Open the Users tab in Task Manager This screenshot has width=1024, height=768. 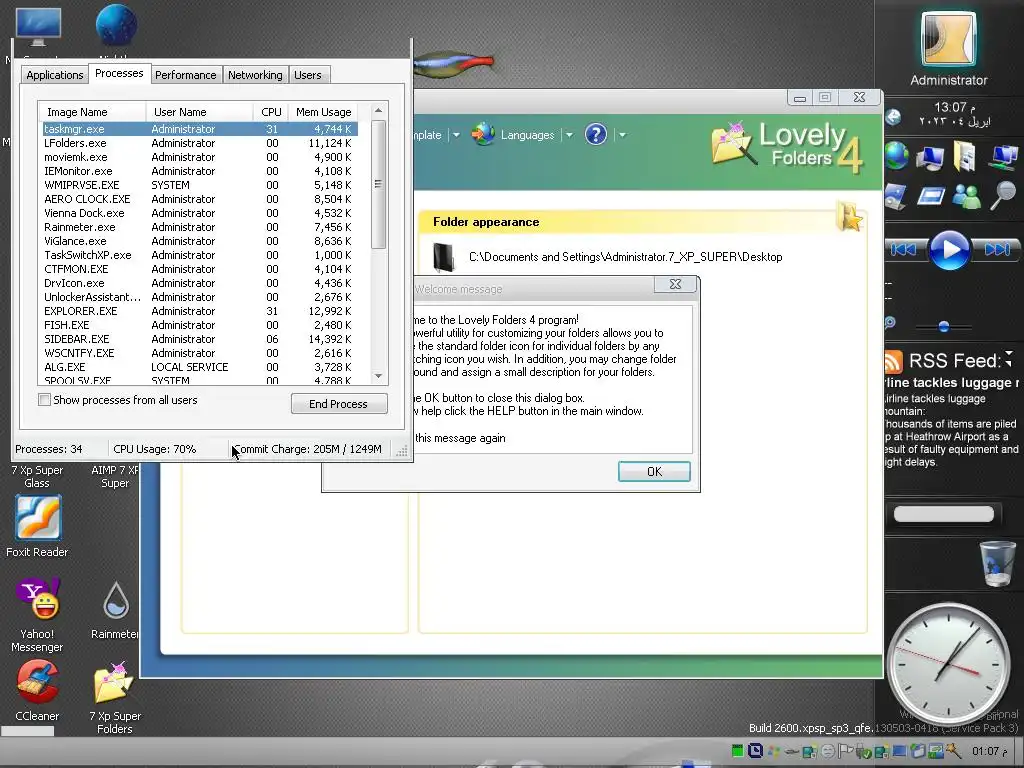(x=308, y=75)
